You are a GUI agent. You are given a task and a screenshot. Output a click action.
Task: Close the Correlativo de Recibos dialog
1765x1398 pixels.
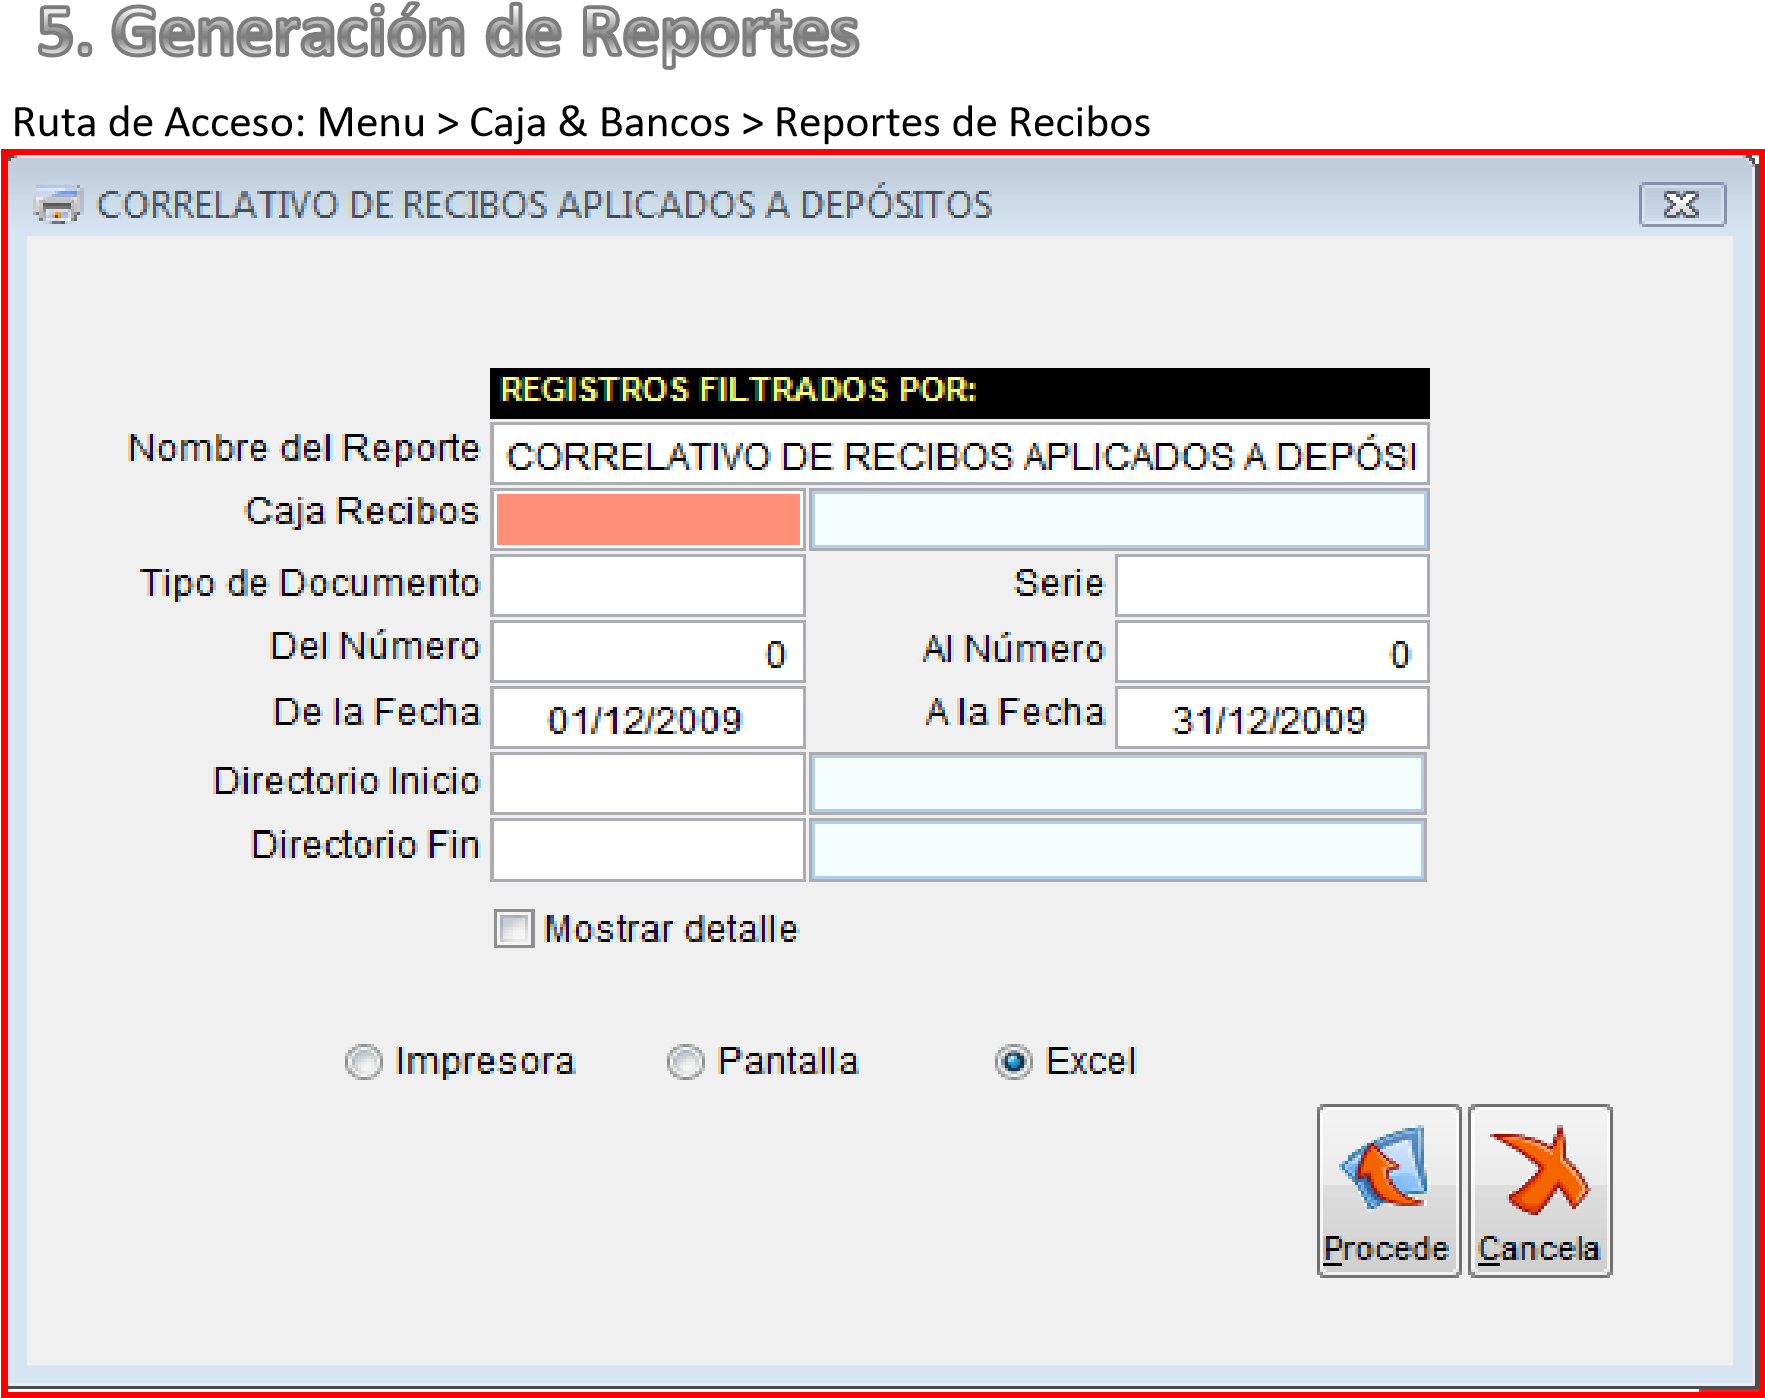pos(1682,205)
